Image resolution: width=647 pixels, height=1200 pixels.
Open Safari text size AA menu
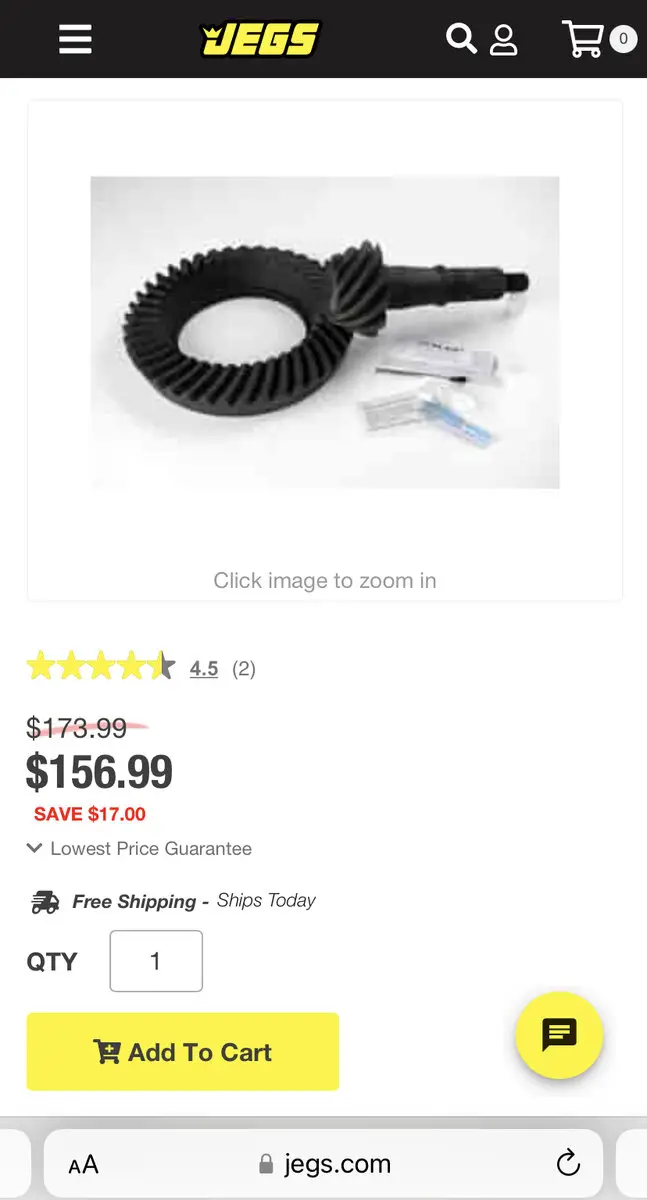point(84,1164)
